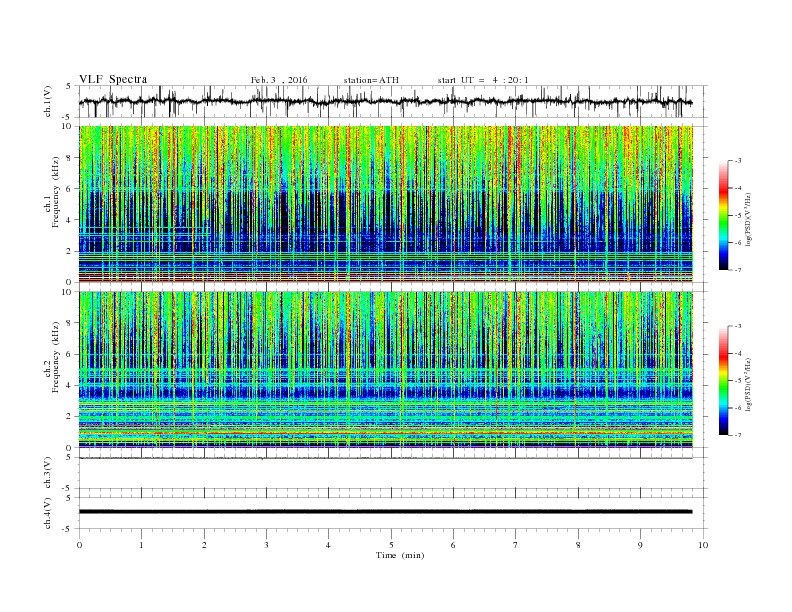792x612 pixels.
Task: Click time axis tick label "6"
Action: 453,545
